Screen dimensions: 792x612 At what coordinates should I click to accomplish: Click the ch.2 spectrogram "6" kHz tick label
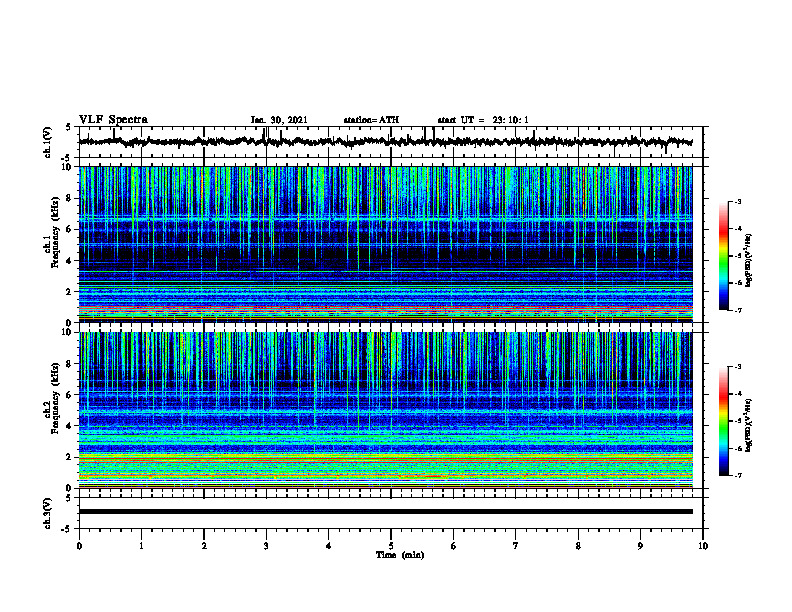[69, 395]
